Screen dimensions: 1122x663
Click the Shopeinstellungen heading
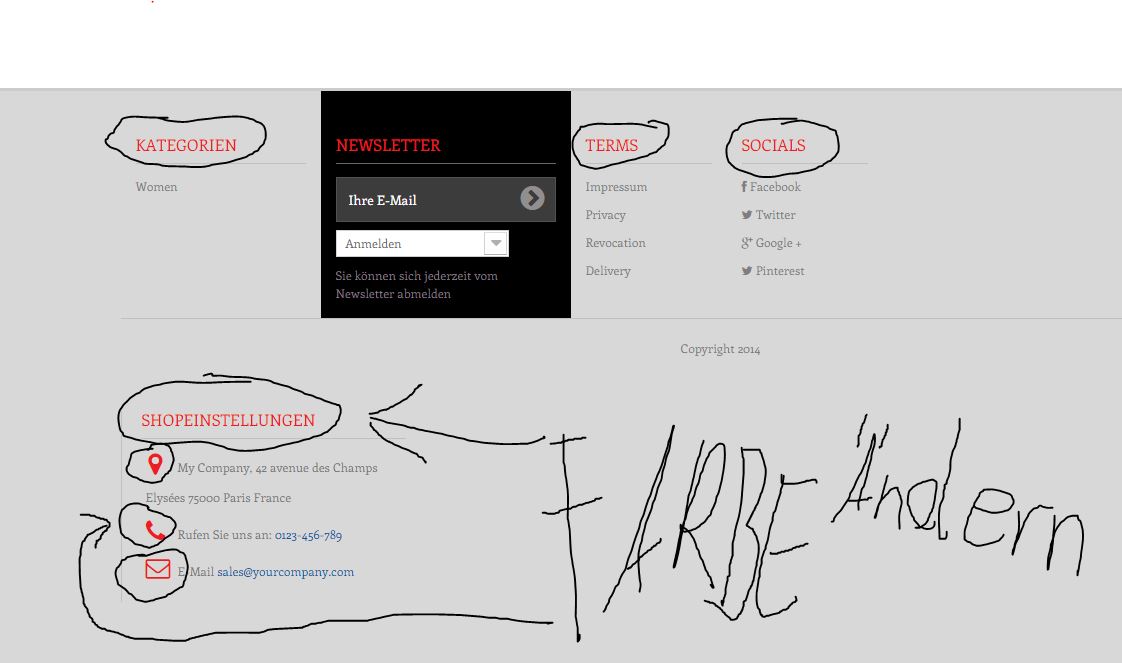pyautogui.click(x=228, y=421)
